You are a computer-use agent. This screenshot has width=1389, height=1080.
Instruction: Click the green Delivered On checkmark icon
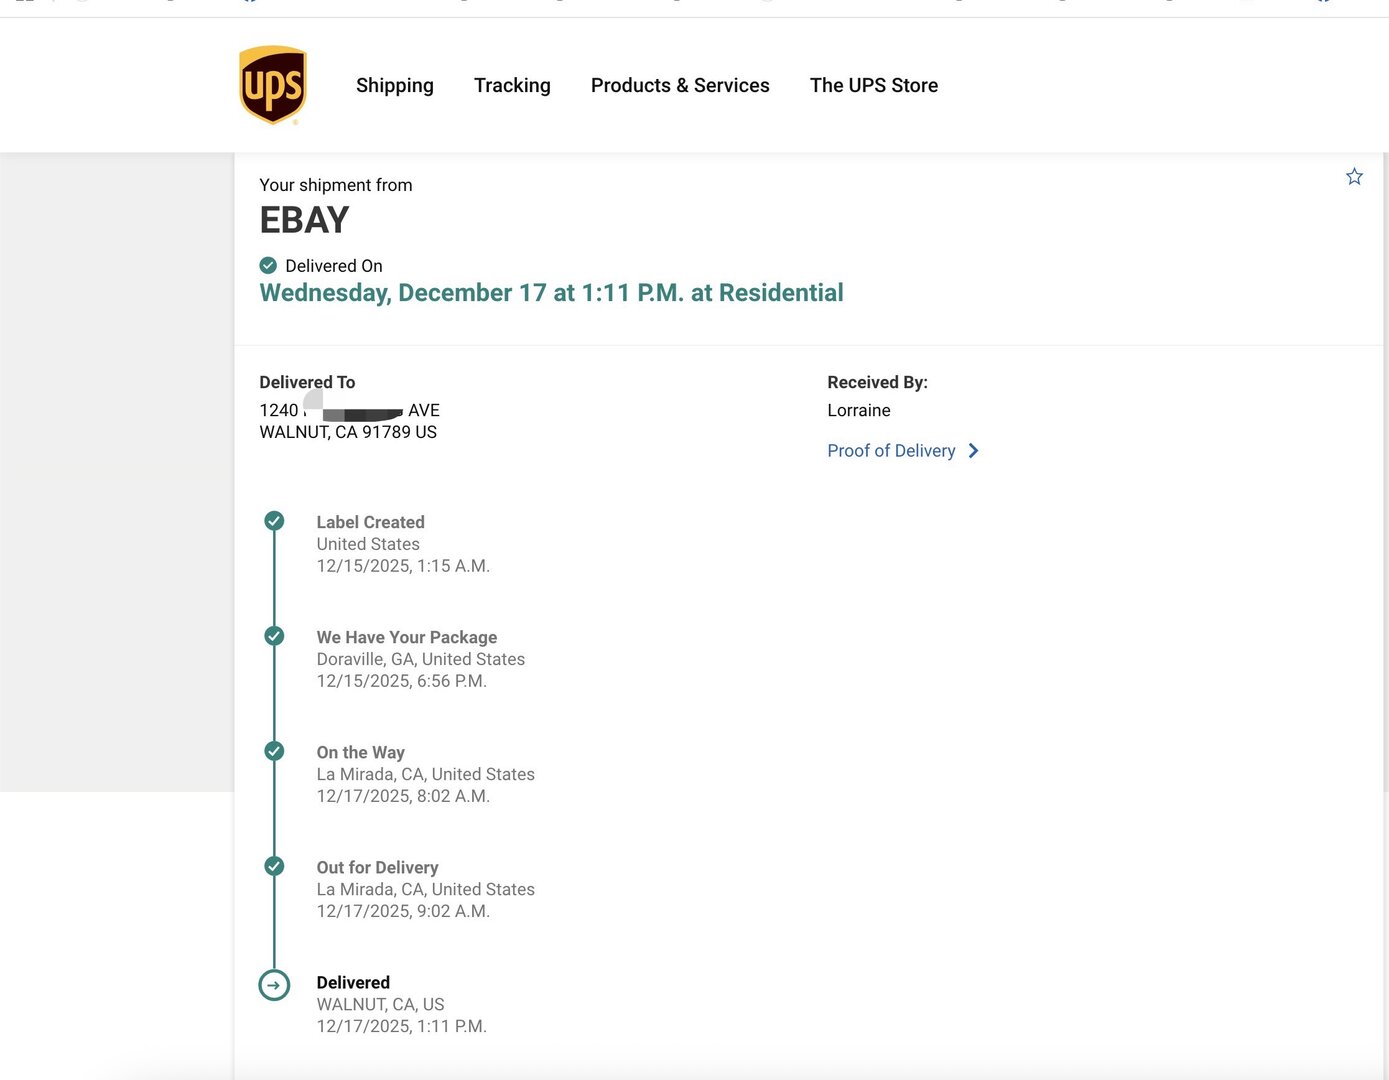tap(268, 265)
